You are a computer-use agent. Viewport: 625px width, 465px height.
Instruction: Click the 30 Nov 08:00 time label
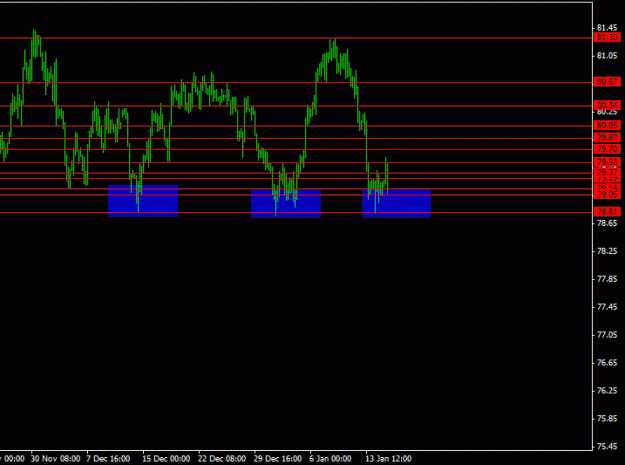click(55, 459)
